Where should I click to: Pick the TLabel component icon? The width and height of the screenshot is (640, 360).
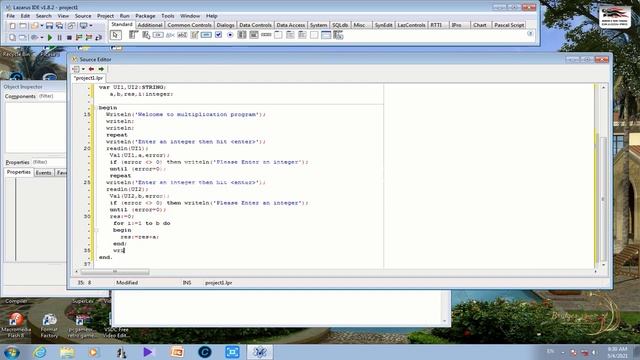(170, 35)
